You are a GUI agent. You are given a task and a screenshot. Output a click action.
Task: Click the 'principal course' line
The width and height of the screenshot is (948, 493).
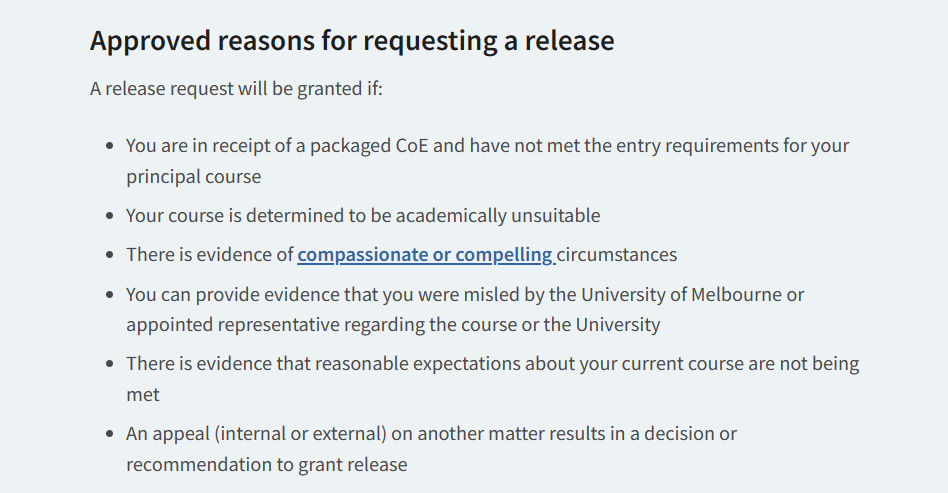point(193,177)
